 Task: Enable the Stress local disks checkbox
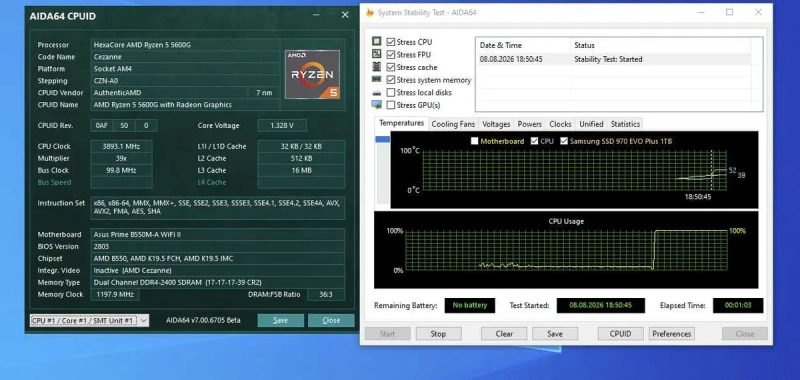(x=391, y=92)
